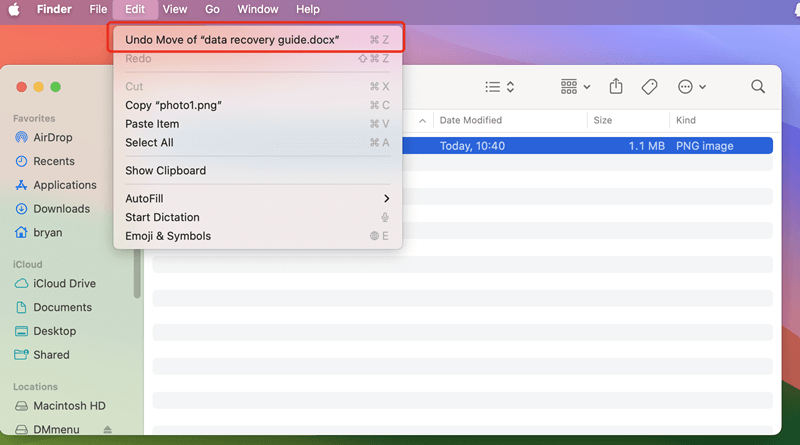Open the Finder menu in menu bar
Viewport: 800px width, 445px height.
point(54,9)
